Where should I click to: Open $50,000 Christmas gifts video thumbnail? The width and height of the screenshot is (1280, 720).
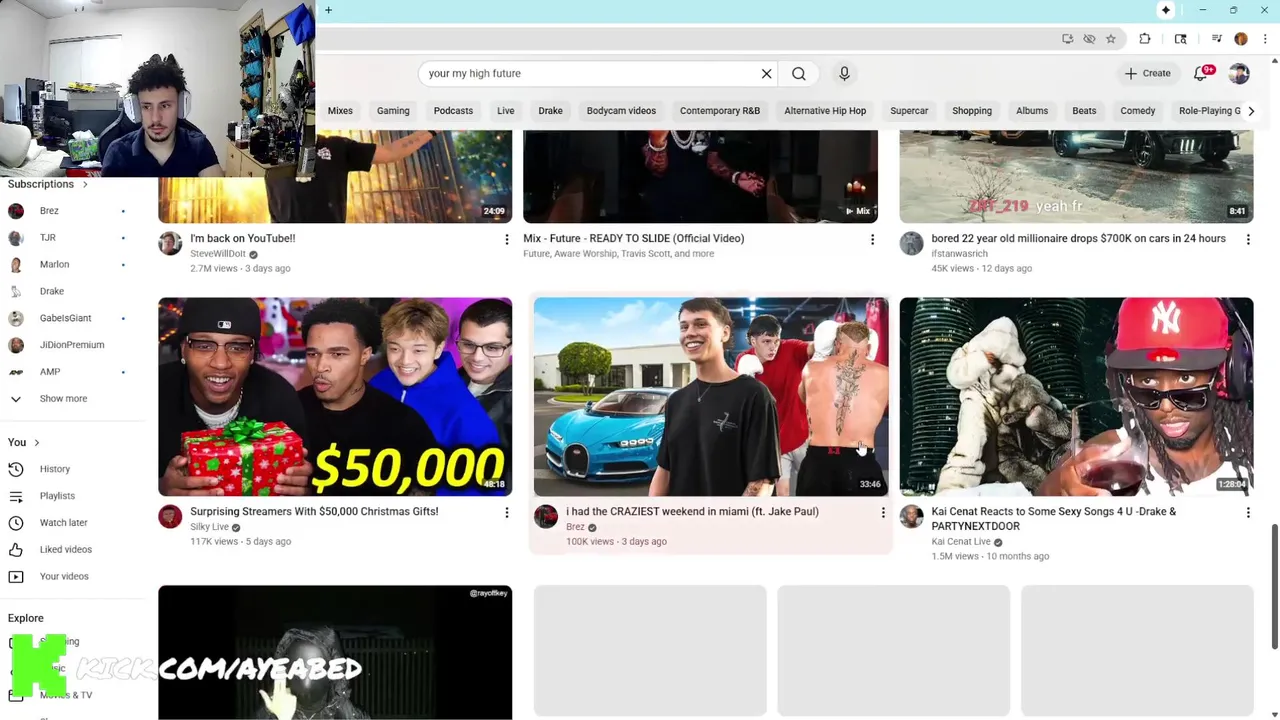pos(335,396)
